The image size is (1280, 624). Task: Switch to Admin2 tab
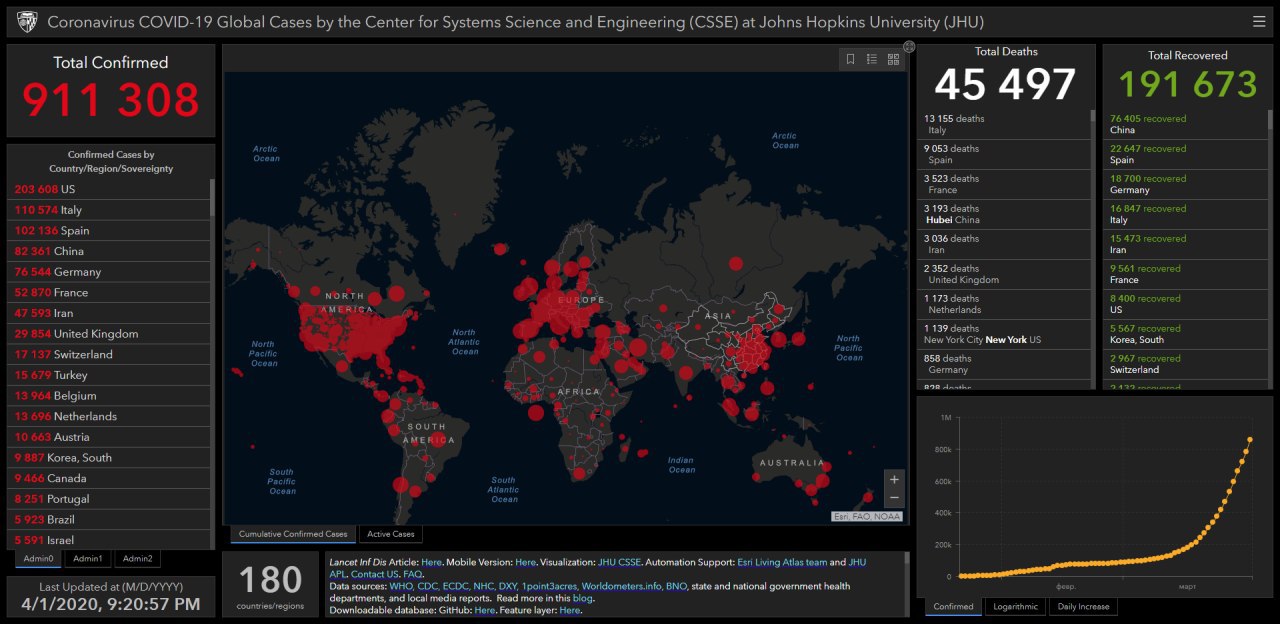[x=137, y=559]
